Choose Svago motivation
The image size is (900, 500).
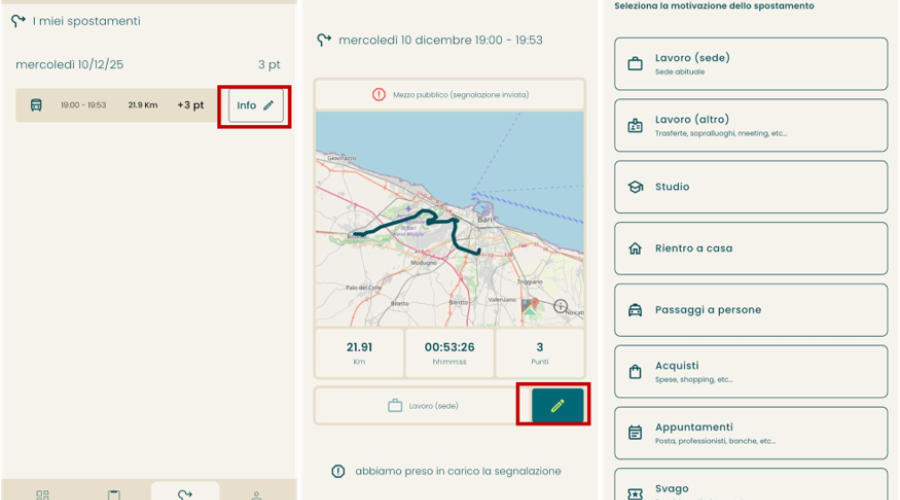pyautogui.click(x=751, y=485)
